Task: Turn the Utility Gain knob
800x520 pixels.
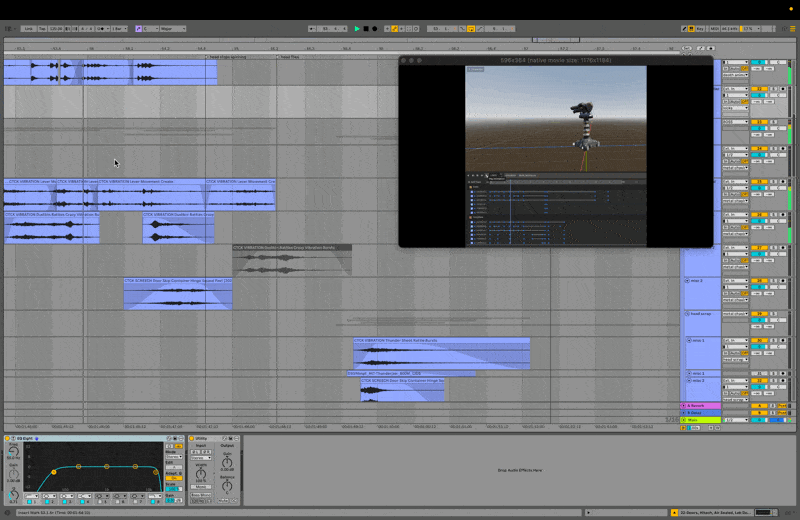Action: [227, 460]
